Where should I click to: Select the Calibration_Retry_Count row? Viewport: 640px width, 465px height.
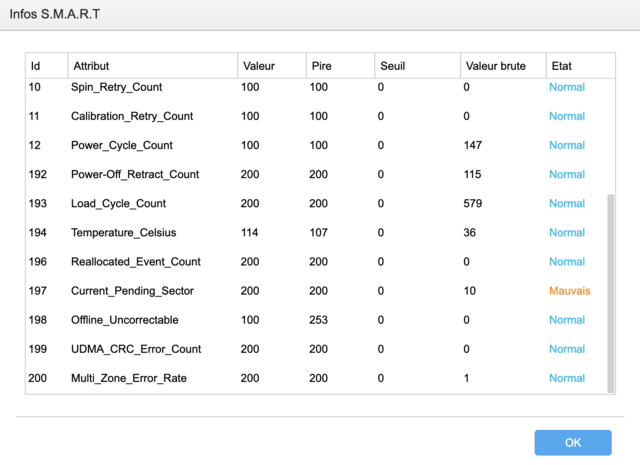coord(316,116)
